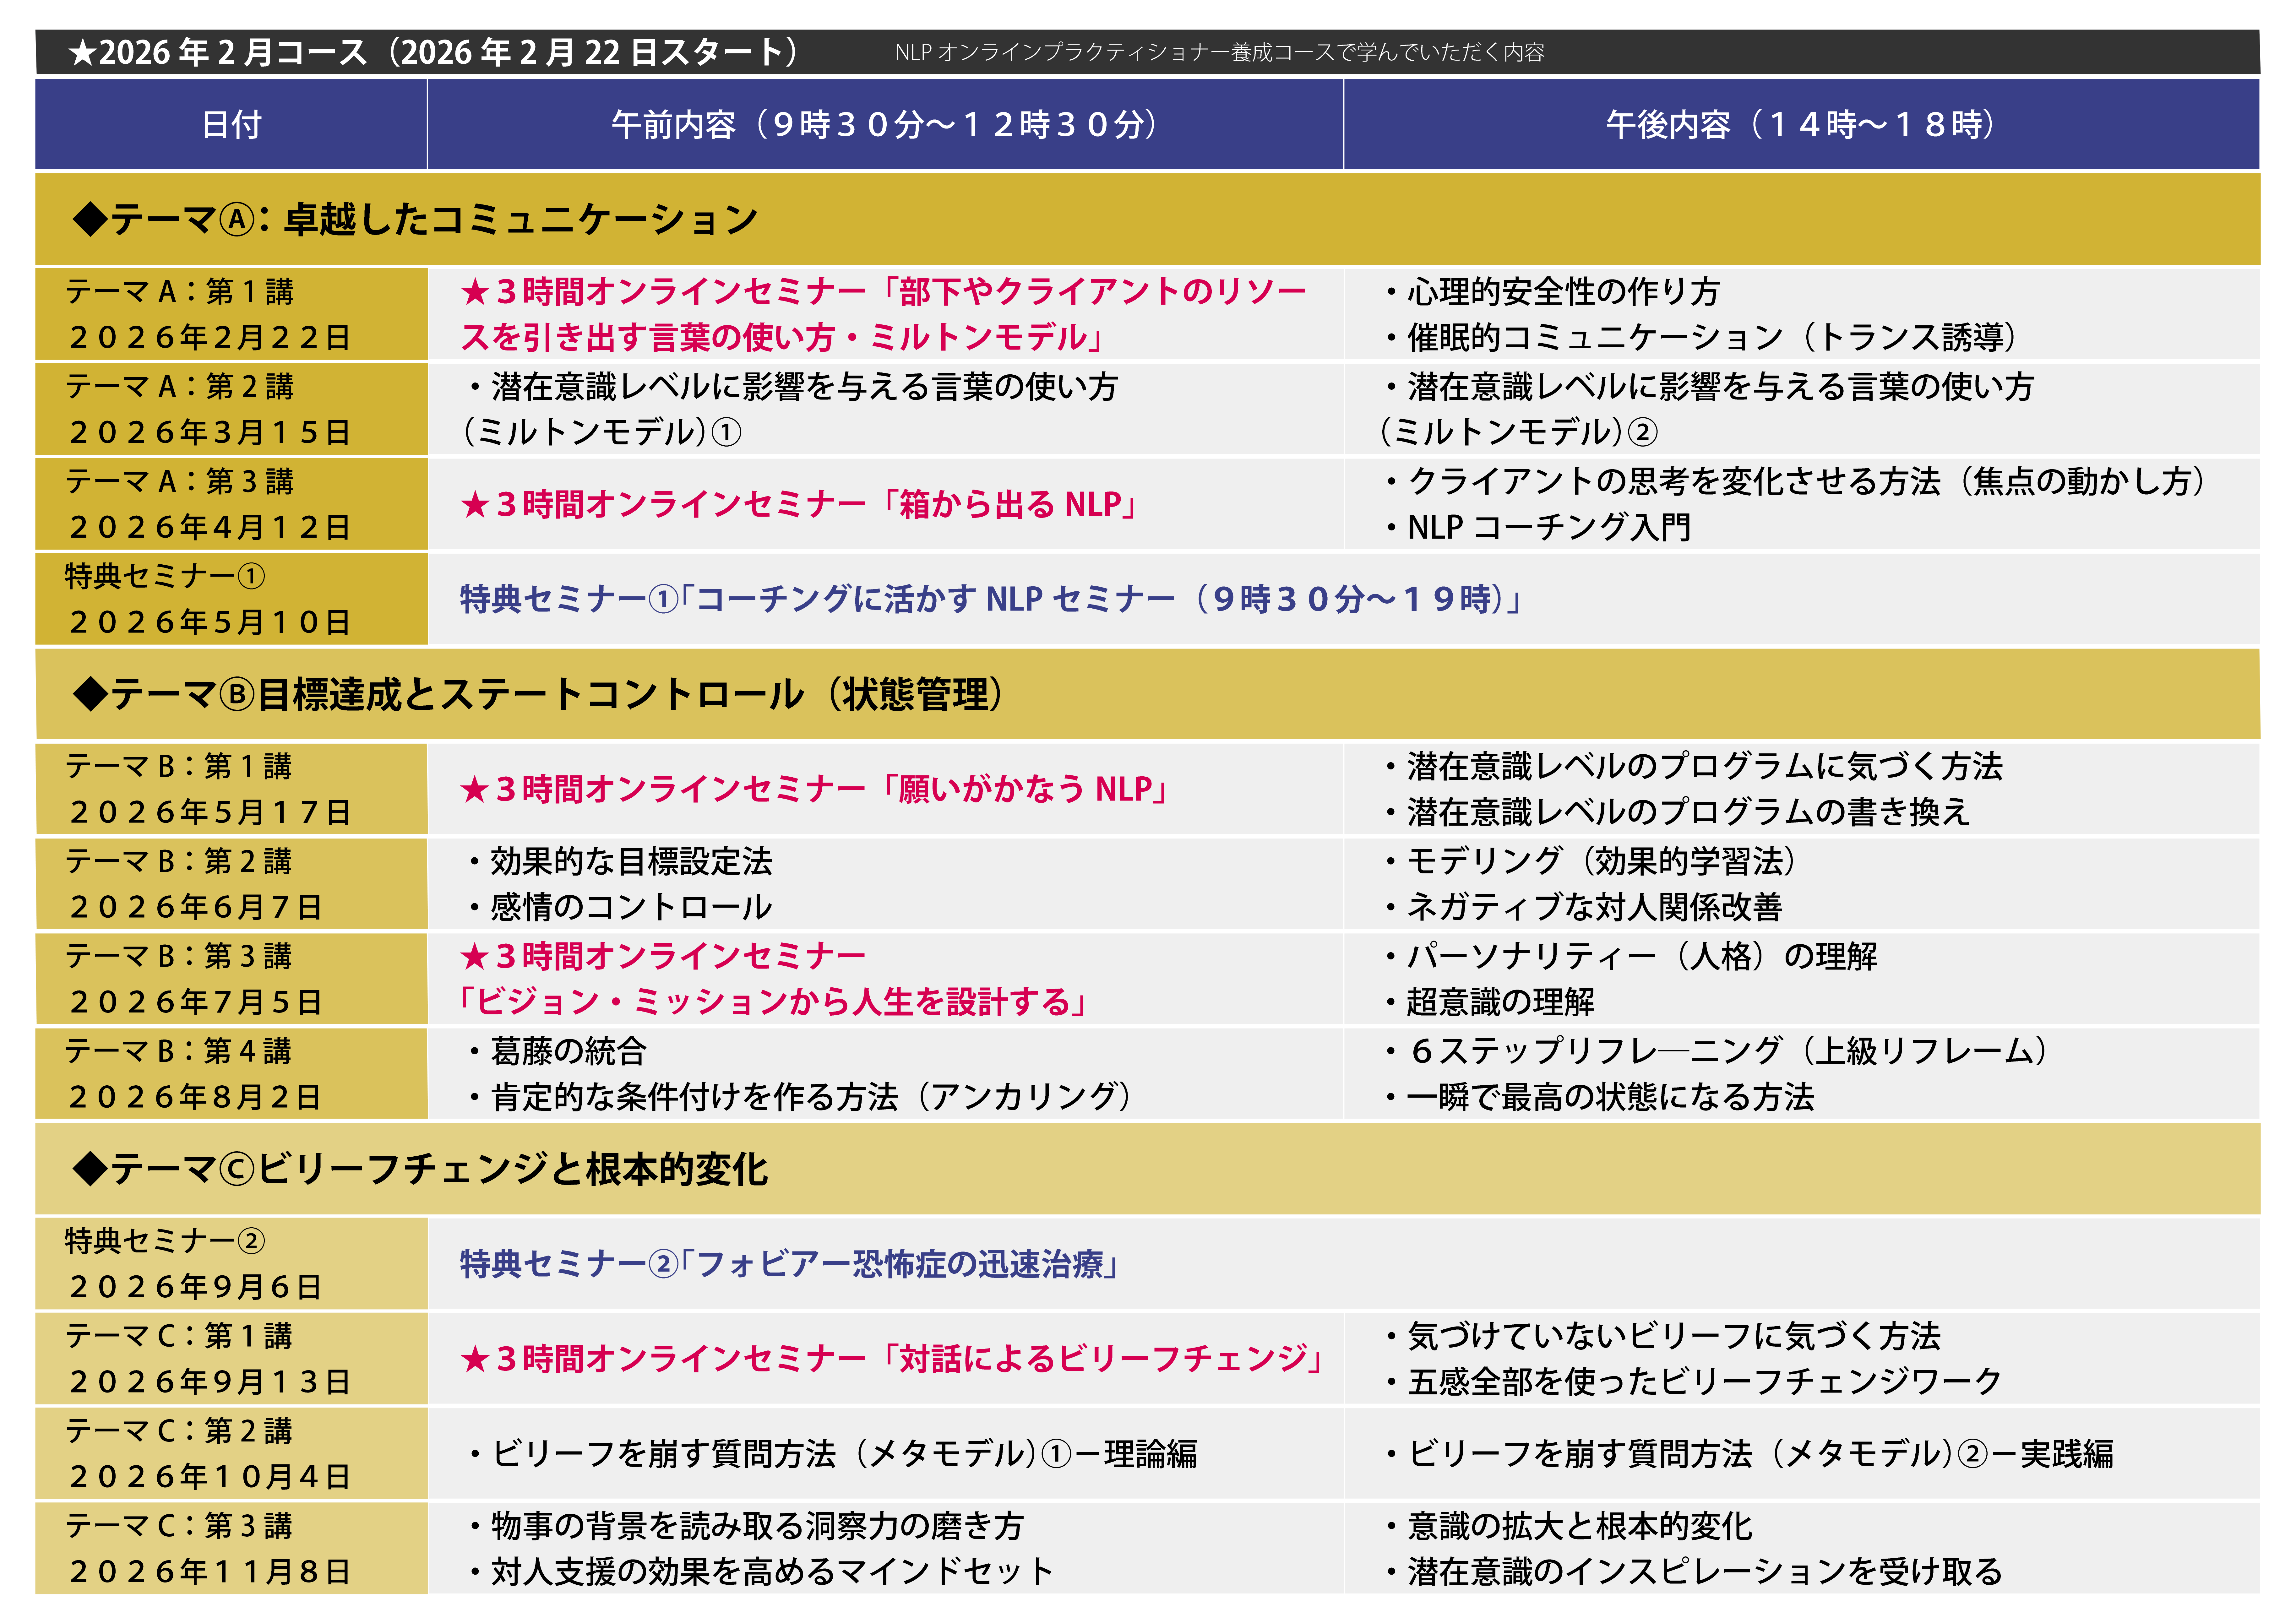The height and width of the screenshot is (1623, 2296).
Task: Click the 日付 column header
Action: point(231,125)
